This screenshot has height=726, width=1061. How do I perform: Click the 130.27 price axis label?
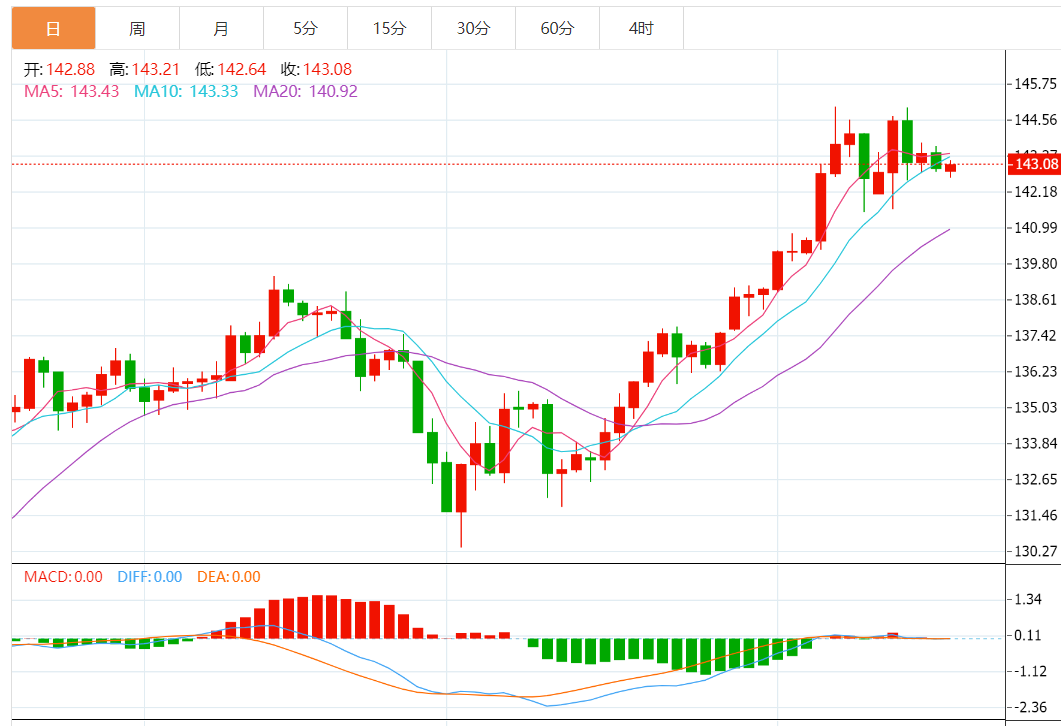tap(1035, 551)
